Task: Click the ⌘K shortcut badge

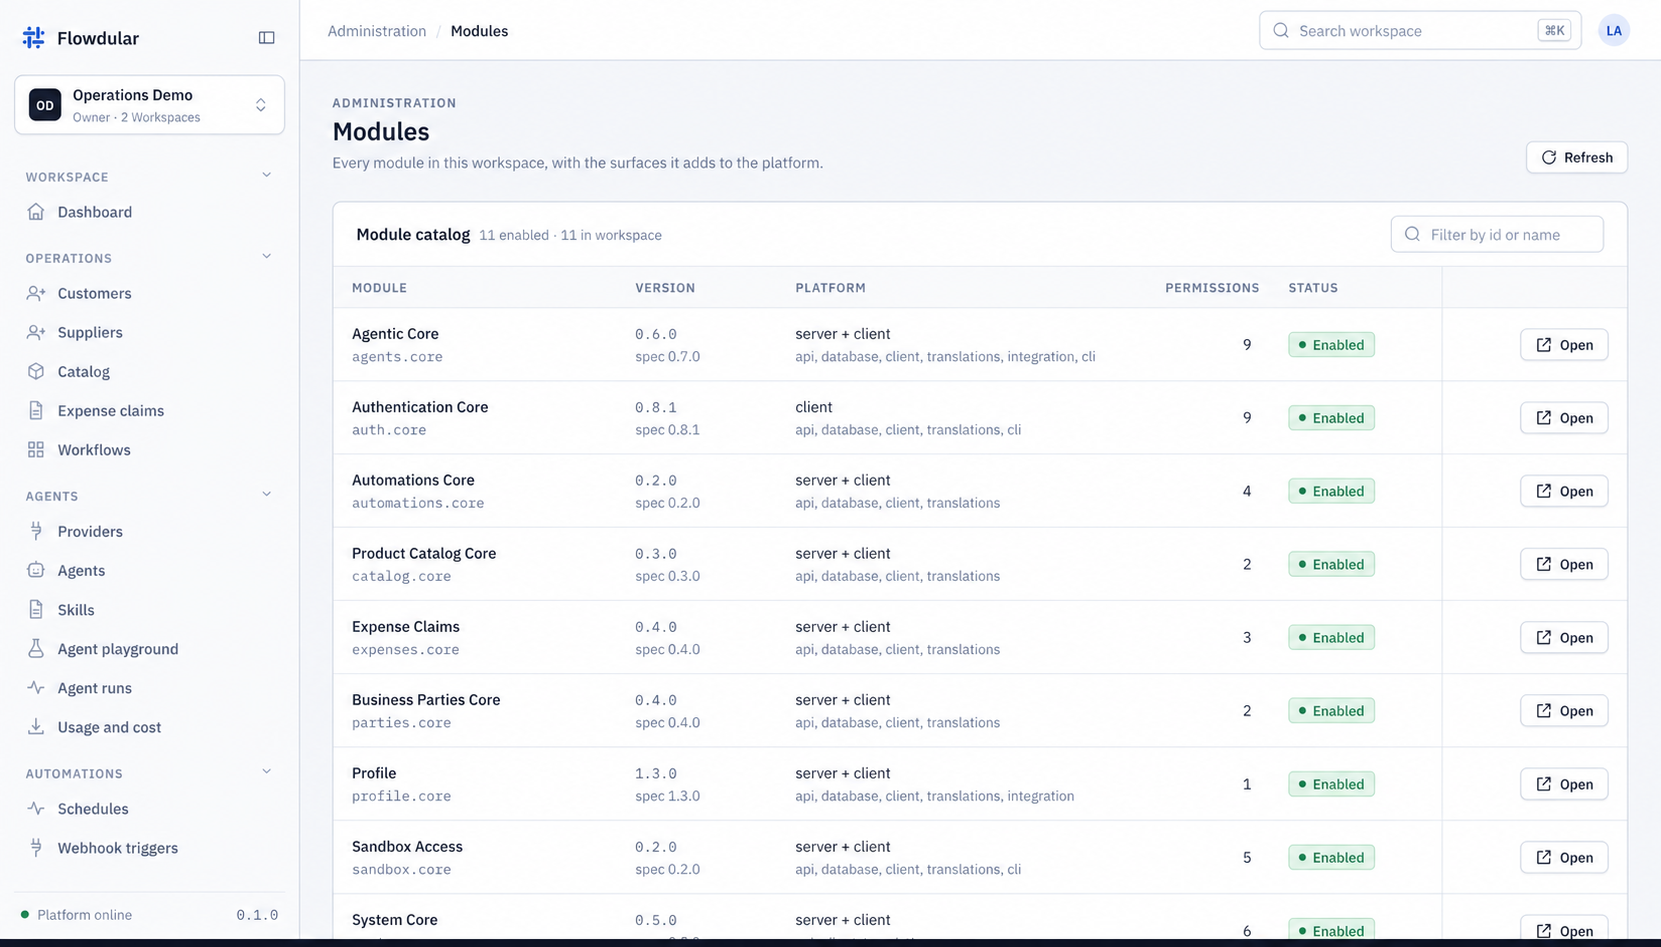Action: click(x=1554, y=31)
